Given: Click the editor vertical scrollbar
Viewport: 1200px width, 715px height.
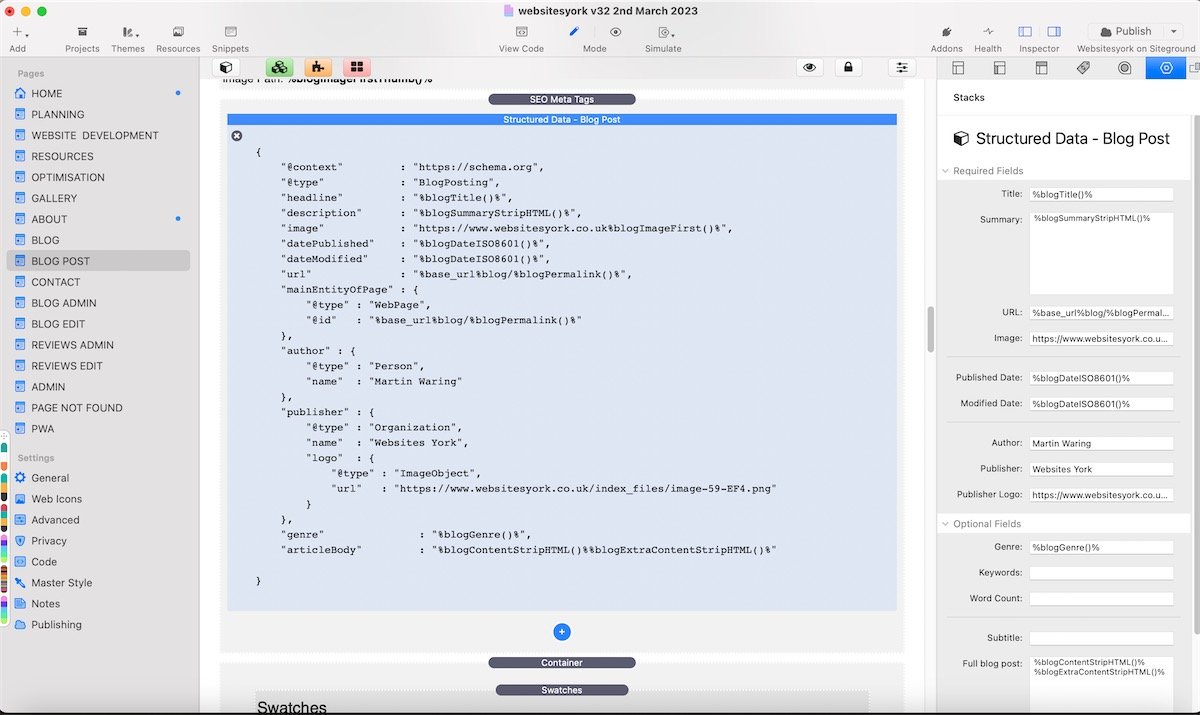Looking at the screenshot, I should pyautogui.click(x=931, y=330).
